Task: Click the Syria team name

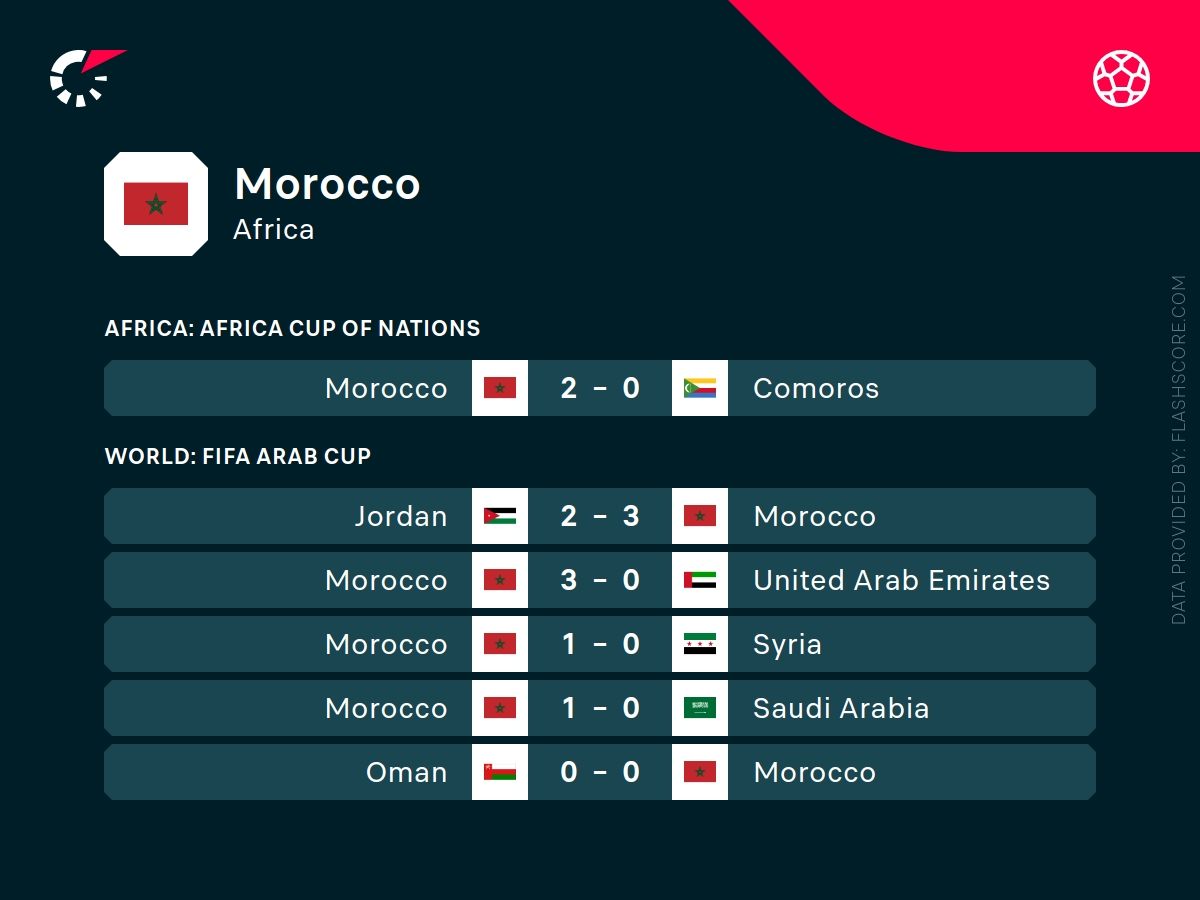Action: tap(787, 644)
